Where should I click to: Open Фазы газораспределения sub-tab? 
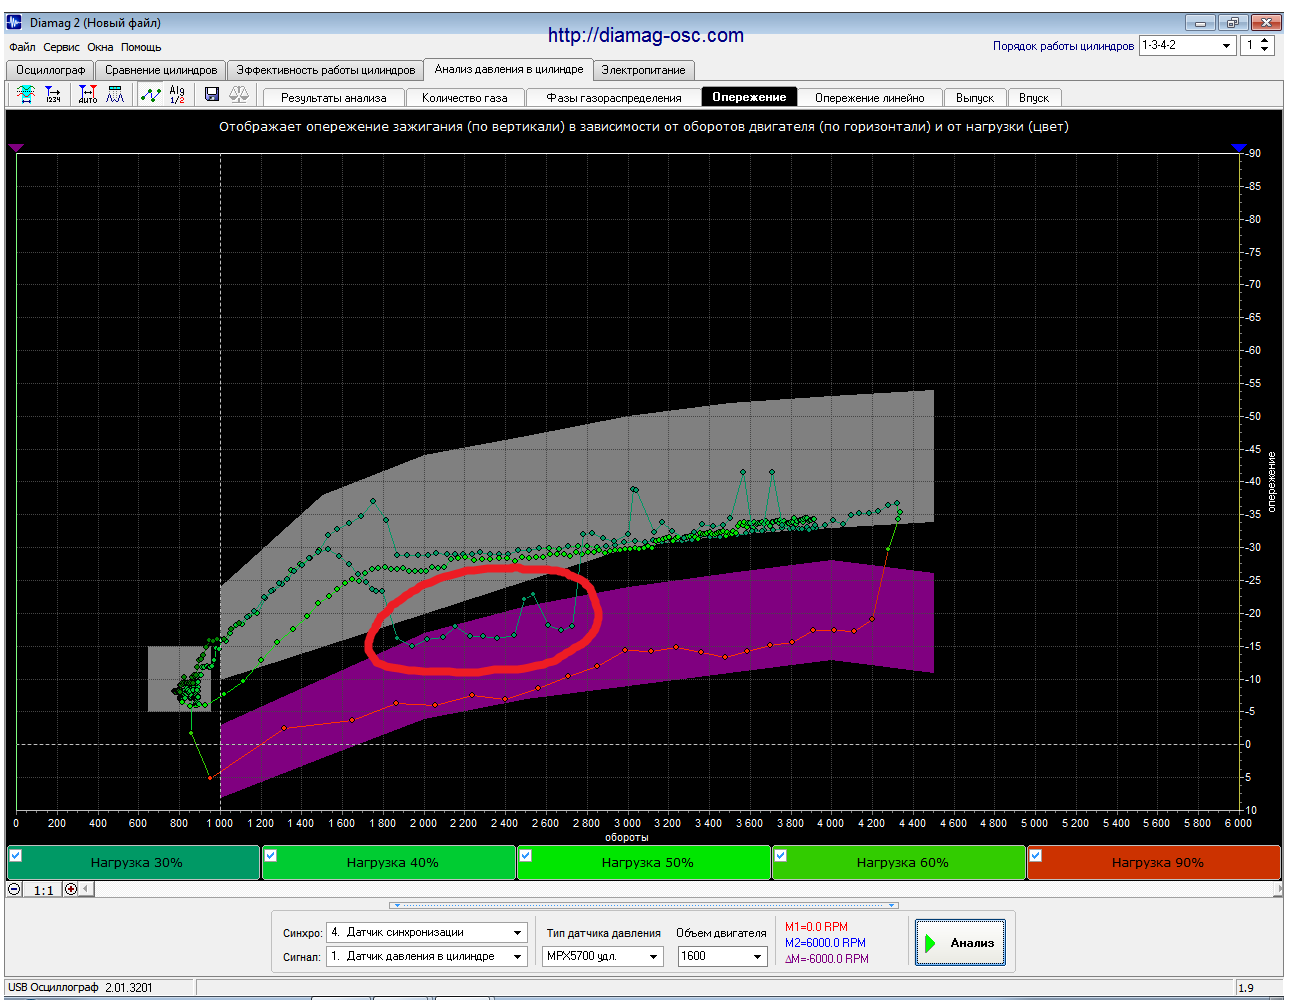(x=613, y=97)
